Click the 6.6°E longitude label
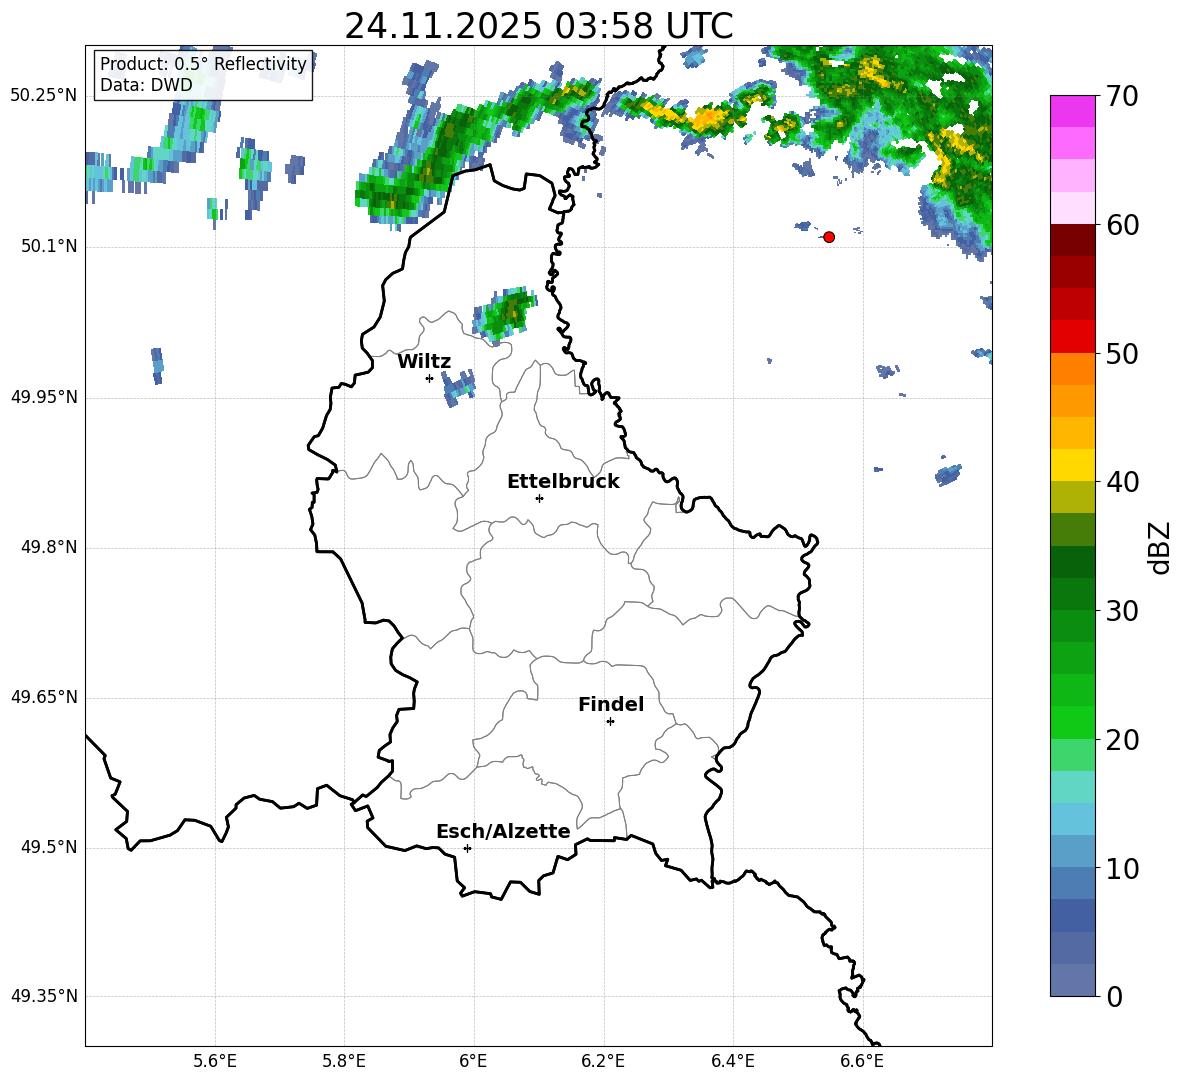Viewport: 1184px width, 1081px height. coord(862,1061)
